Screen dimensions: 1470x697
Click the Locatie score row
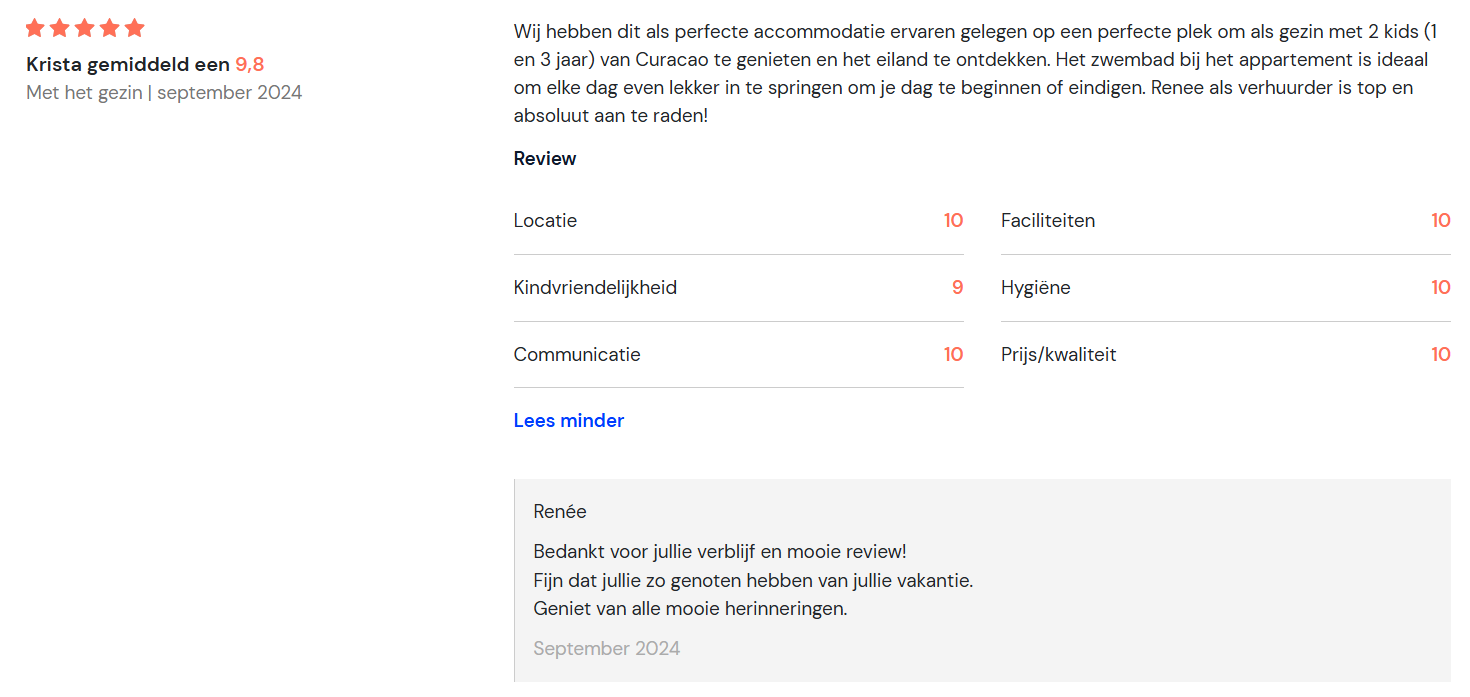739,221
